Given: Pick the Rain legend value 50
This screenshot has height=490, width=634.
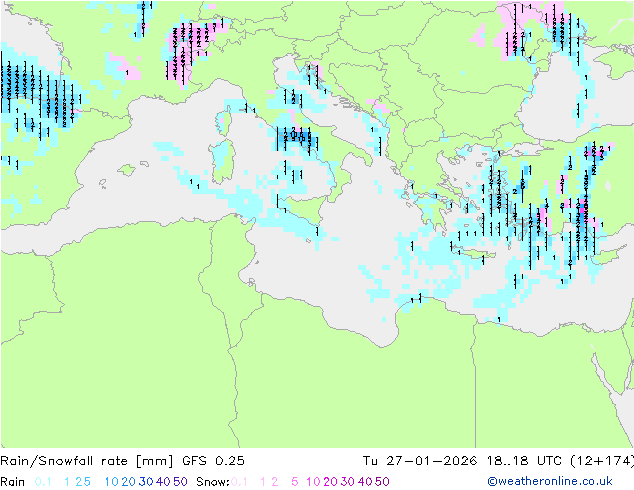Looking at the screenshot, I should pyautogui.click(x=180, y=482).
